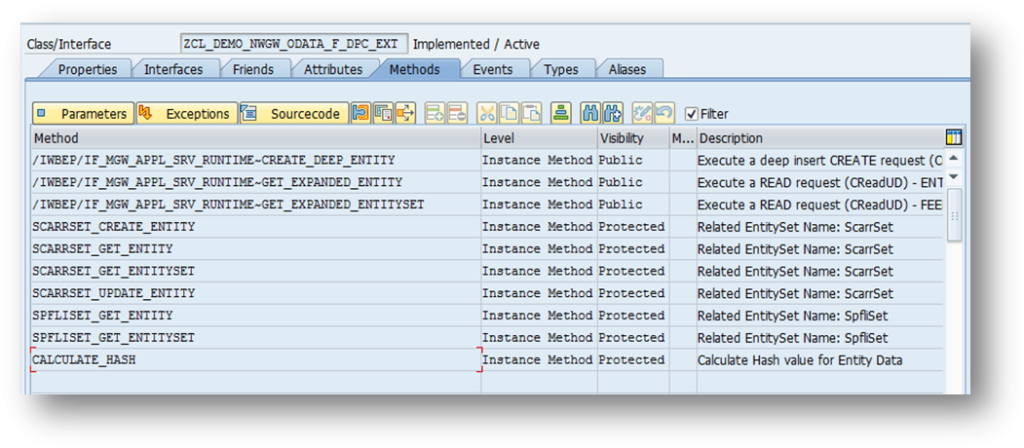
Task: Go to the Types tab
Action: (x=560, y=69)
